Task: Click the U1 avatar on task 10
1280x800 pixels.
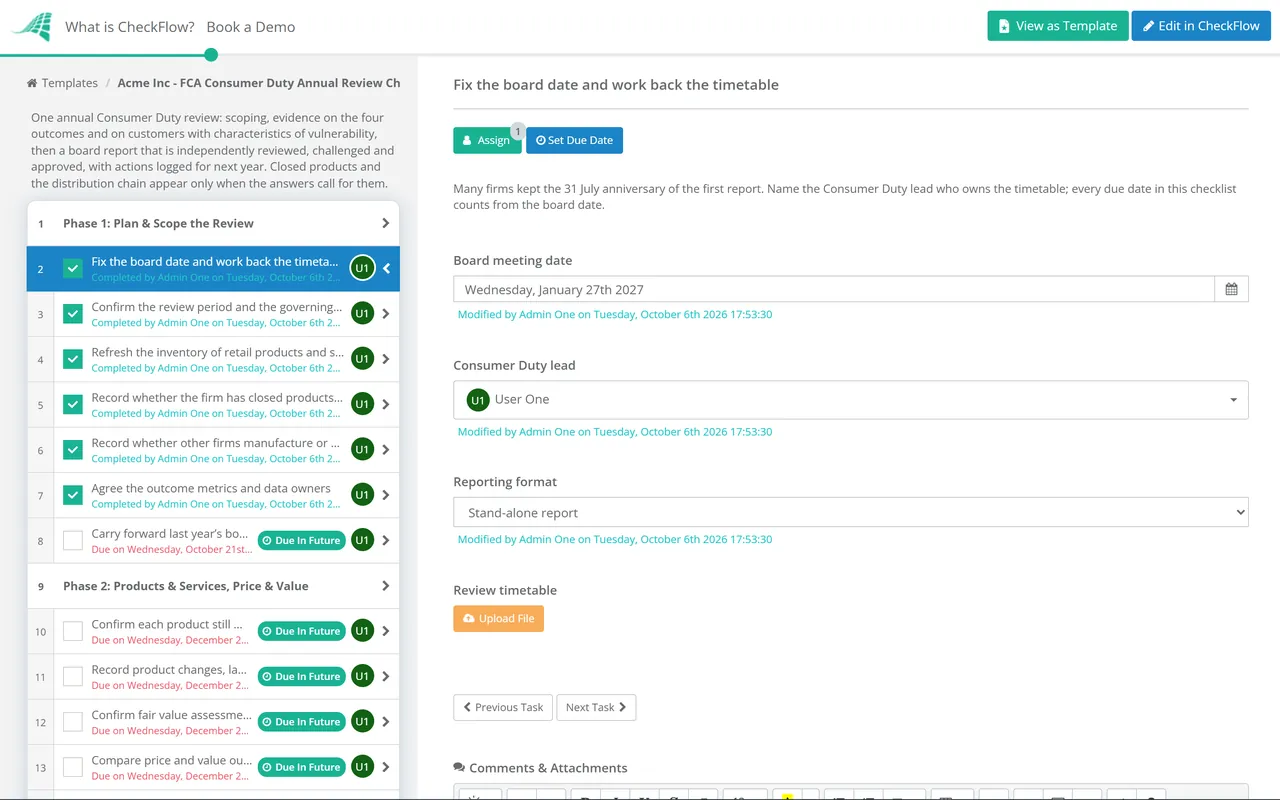Action: (362, 631)
